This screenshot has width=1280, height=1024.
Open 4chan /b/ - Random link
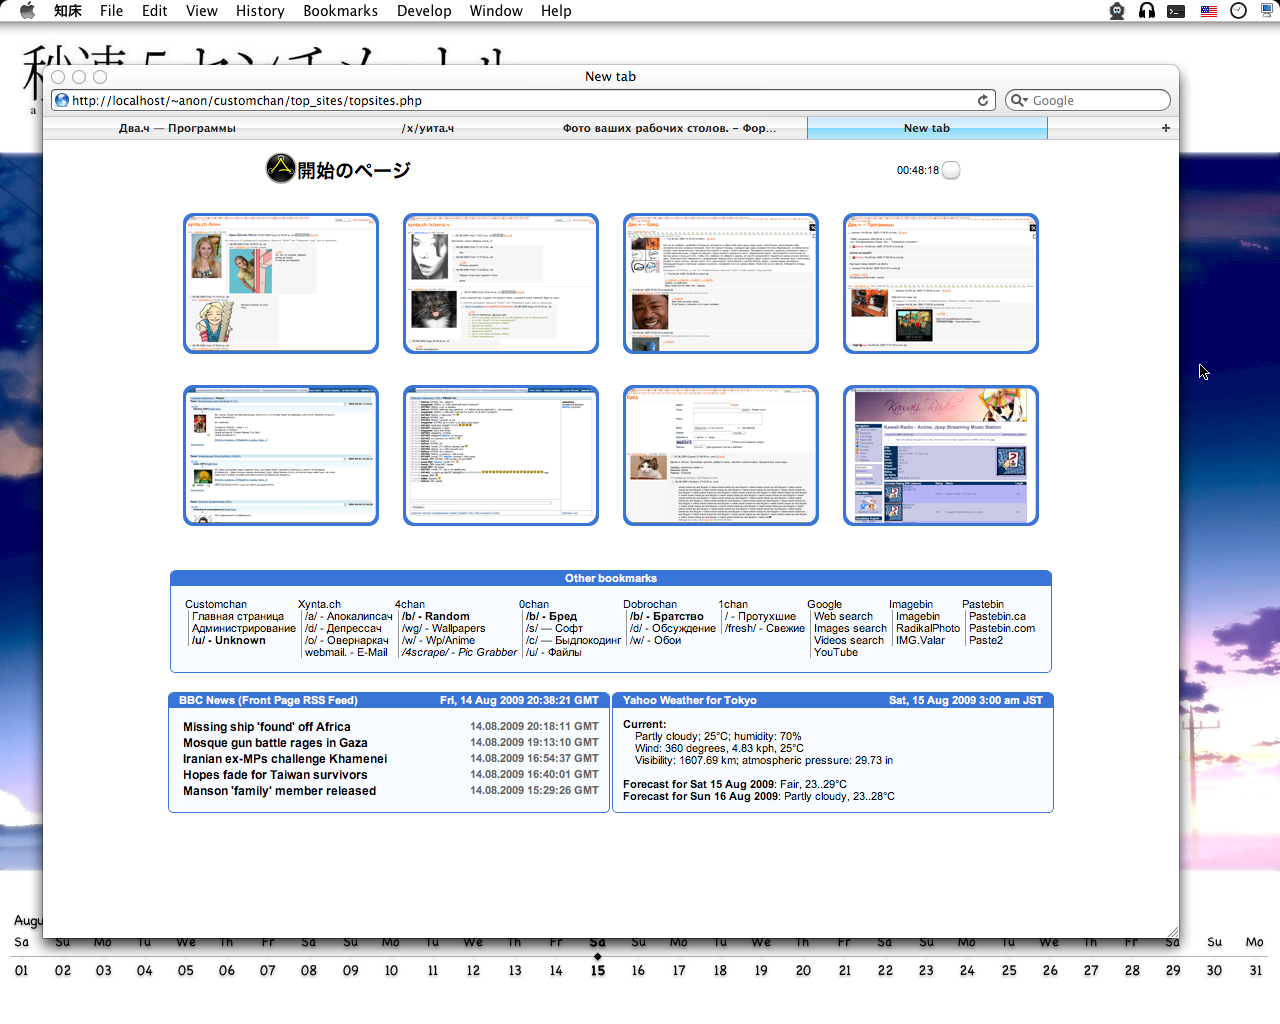pos(436,617)
